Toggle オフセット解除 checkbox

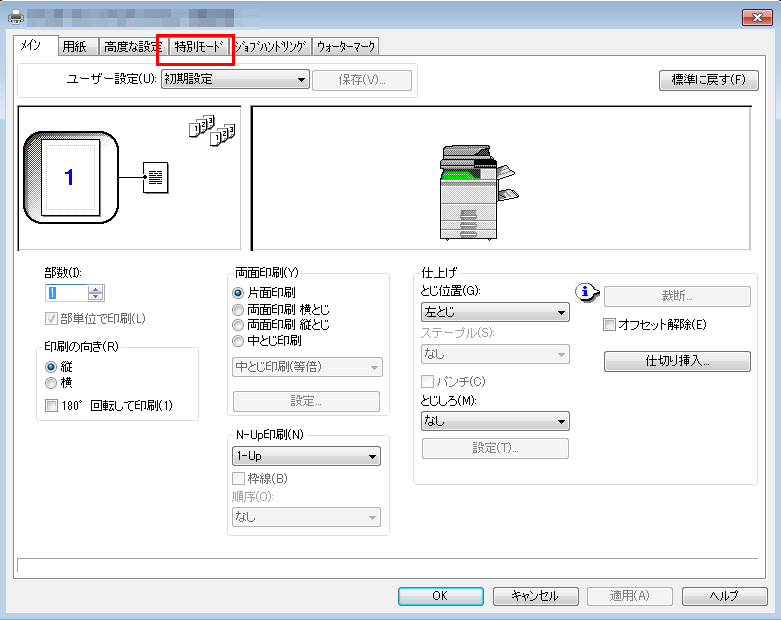tap(610, 325)
